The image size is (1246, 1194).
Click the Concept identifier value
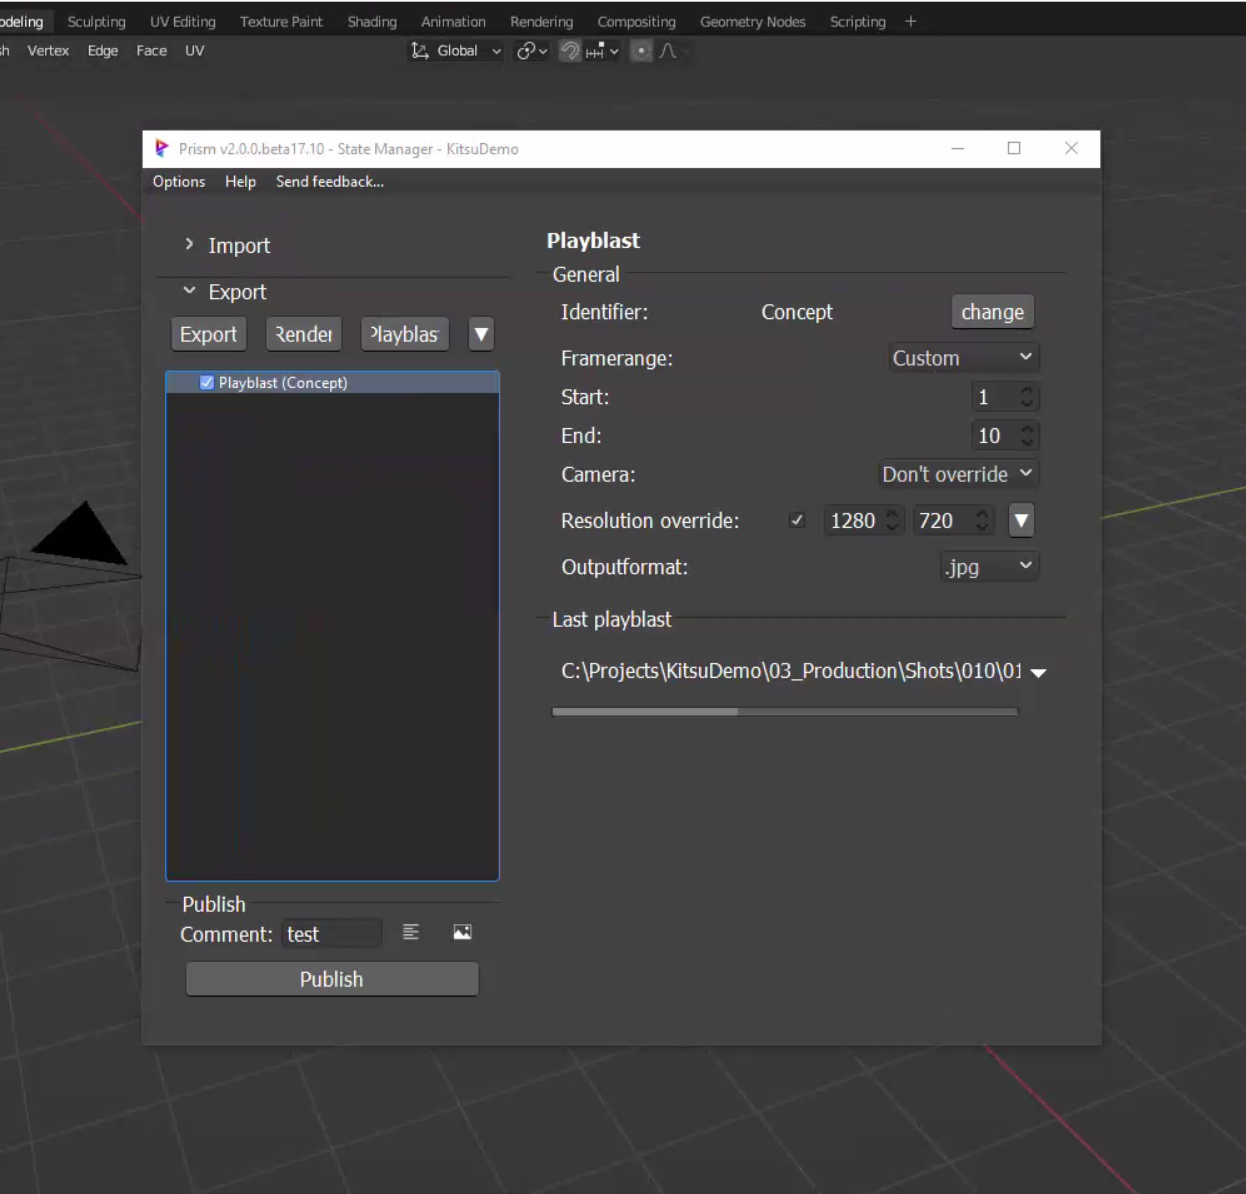pos(797,312)
